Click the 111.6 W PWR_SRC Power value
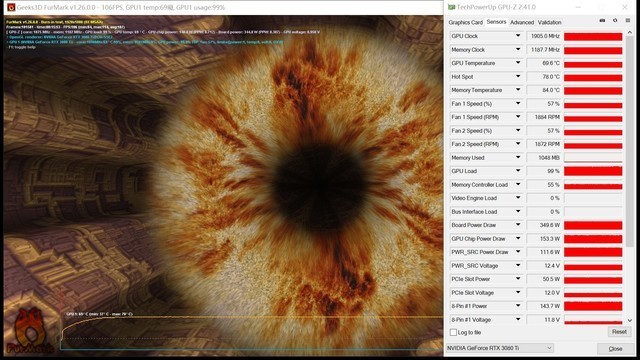The image size is (640, 360). (549, 252)
